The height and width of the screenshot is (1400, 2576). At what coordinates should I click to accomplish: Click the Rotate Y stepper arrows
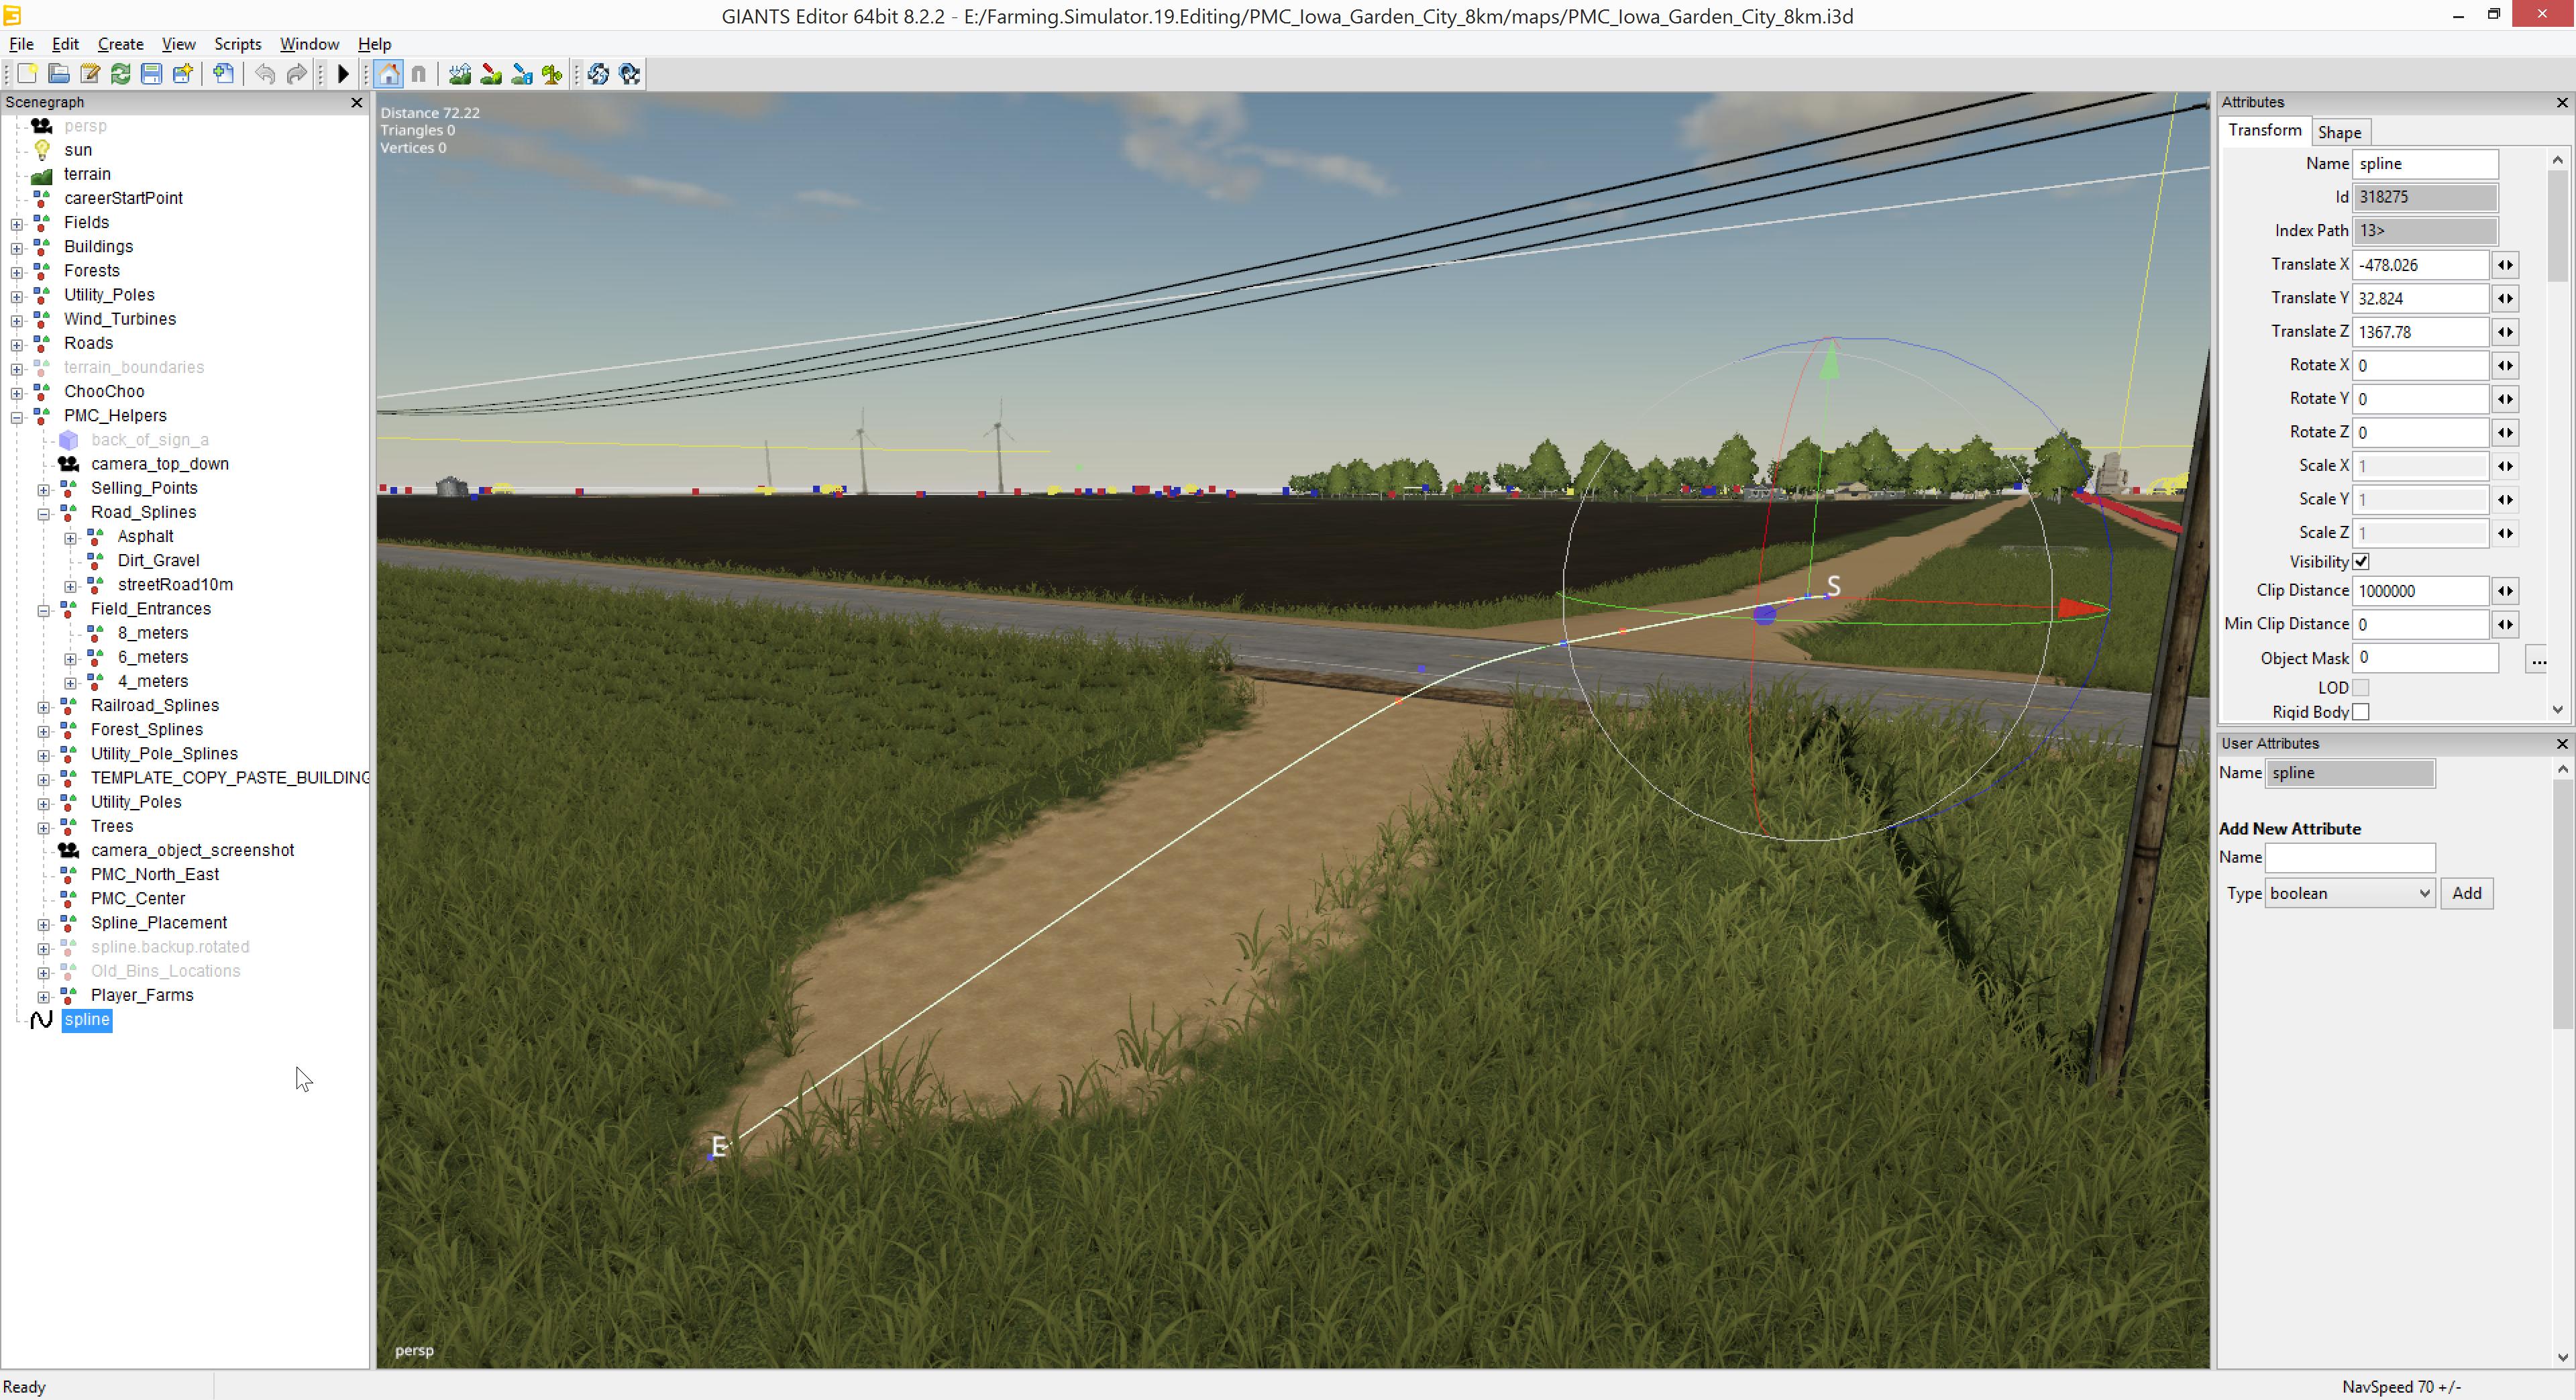coord(2505,399)
